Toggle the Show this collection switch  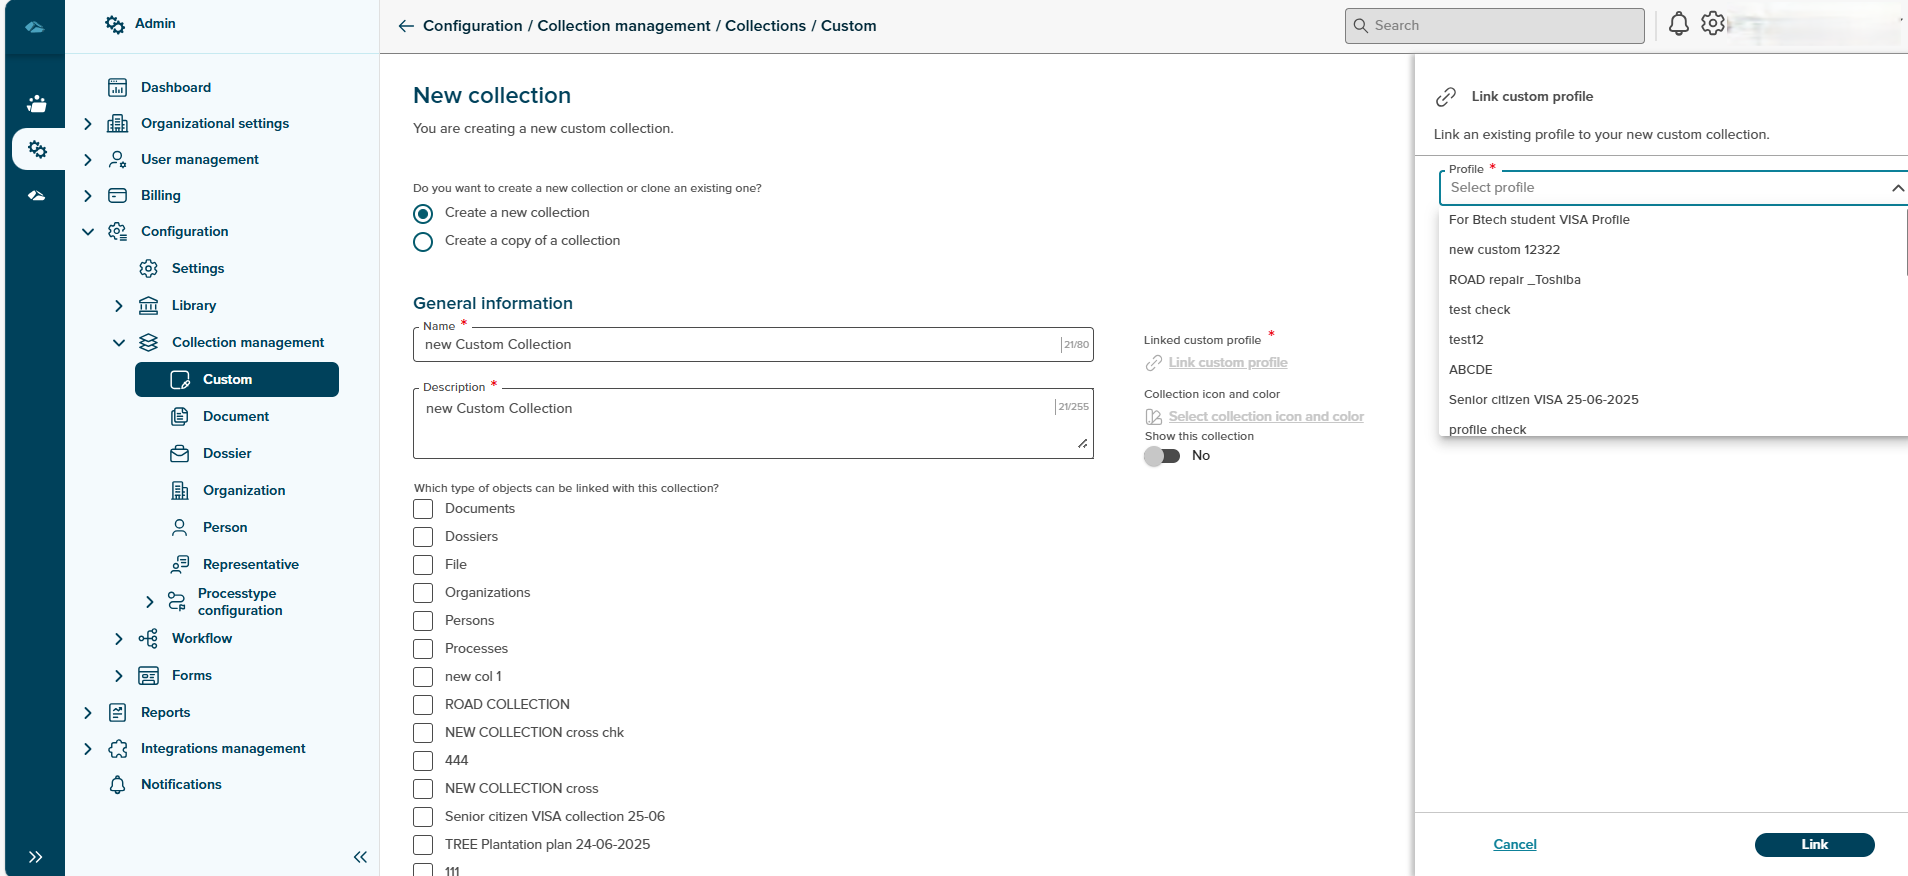(x=1162, y=456)
